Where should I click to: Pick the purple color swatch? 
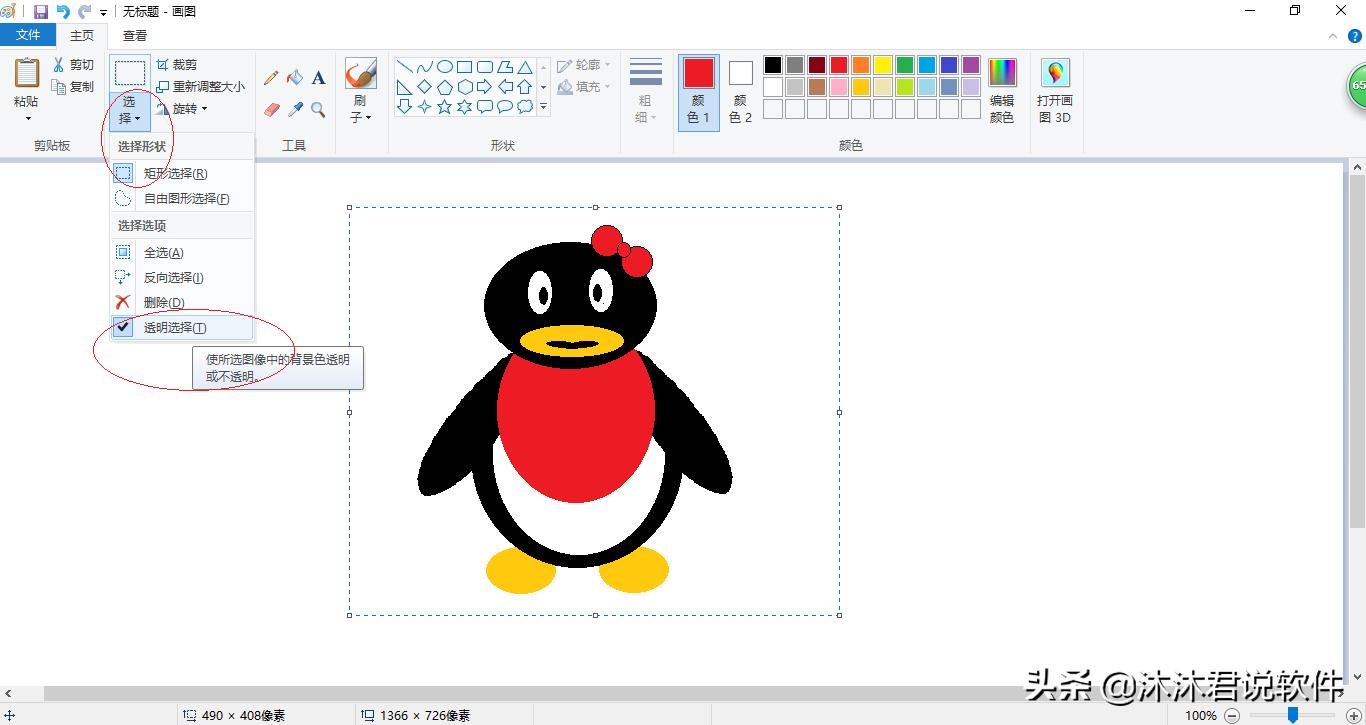point(971,65)
